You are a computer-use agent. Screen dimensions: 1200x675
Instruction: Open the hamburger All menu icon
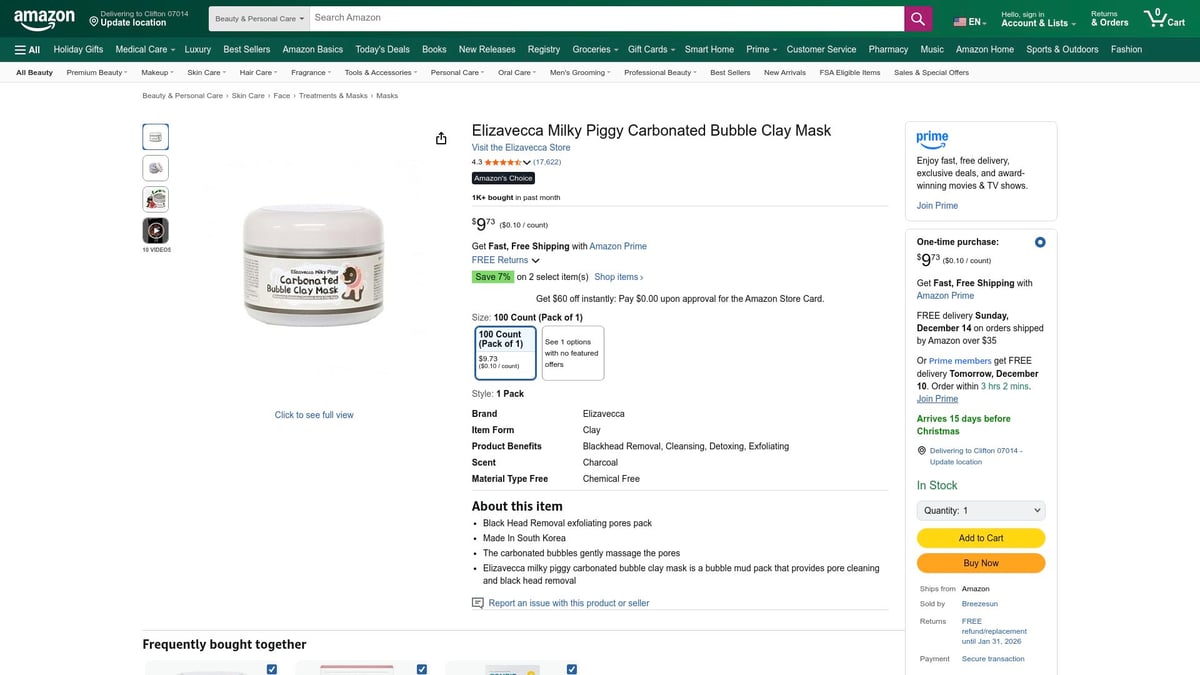tap(19, 48)
